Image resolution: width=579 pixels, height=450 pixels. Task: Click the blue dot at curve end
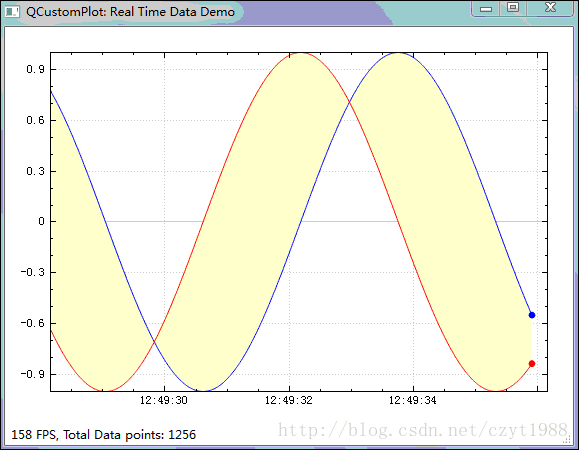click(532, 315)
